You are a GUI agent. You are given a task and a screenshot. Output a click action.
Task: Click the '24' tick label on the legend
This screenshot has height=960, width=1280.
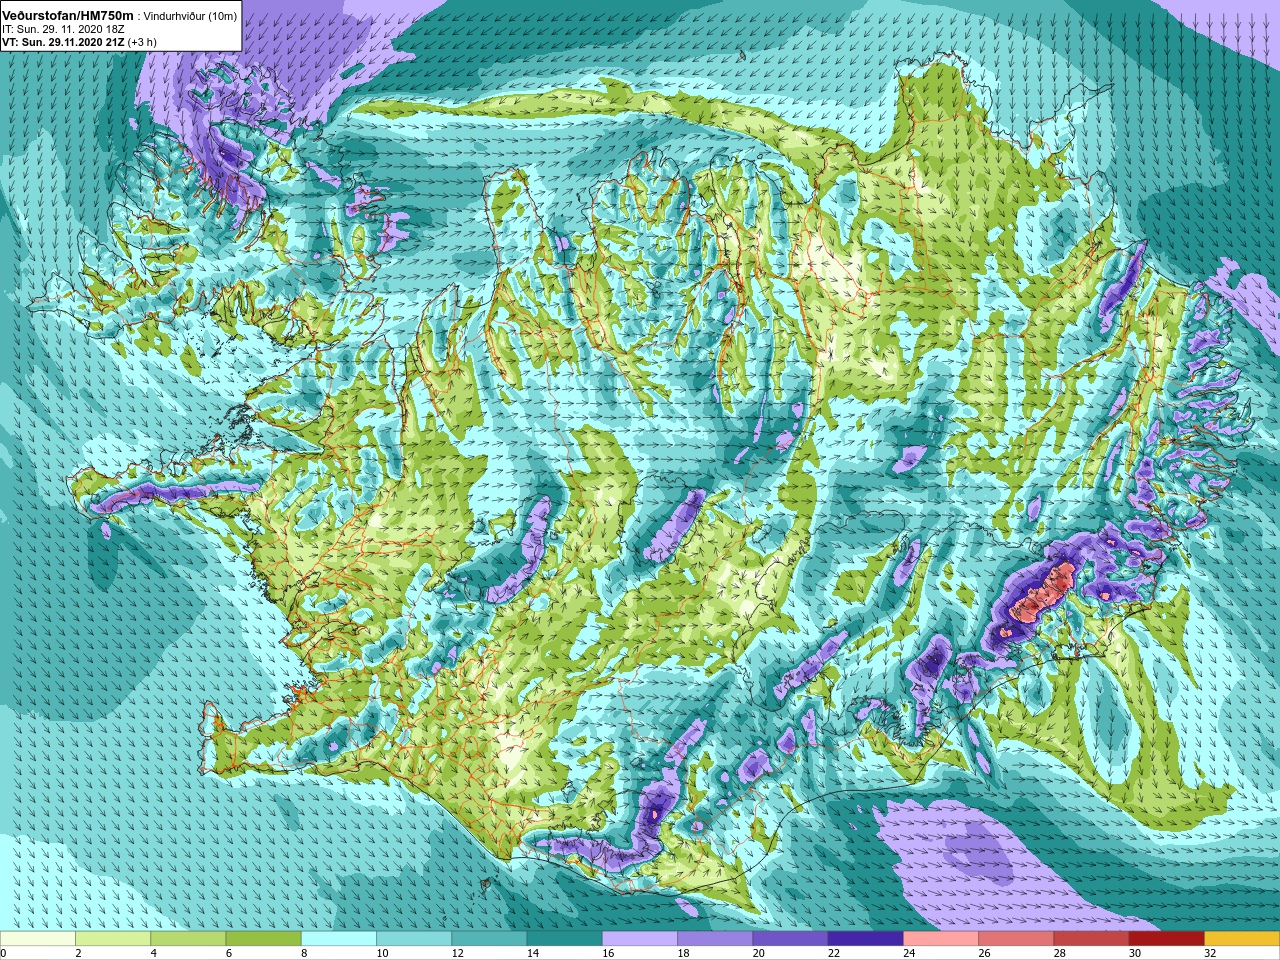click(x=910, y=953)
